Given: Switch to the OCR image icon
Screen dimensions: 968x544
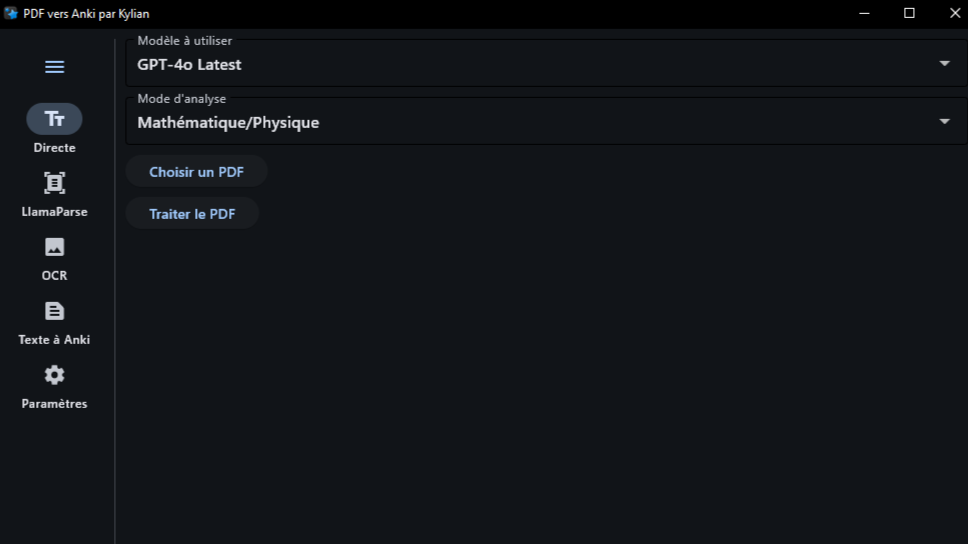Looking at the screenshot, I should 54,247.
